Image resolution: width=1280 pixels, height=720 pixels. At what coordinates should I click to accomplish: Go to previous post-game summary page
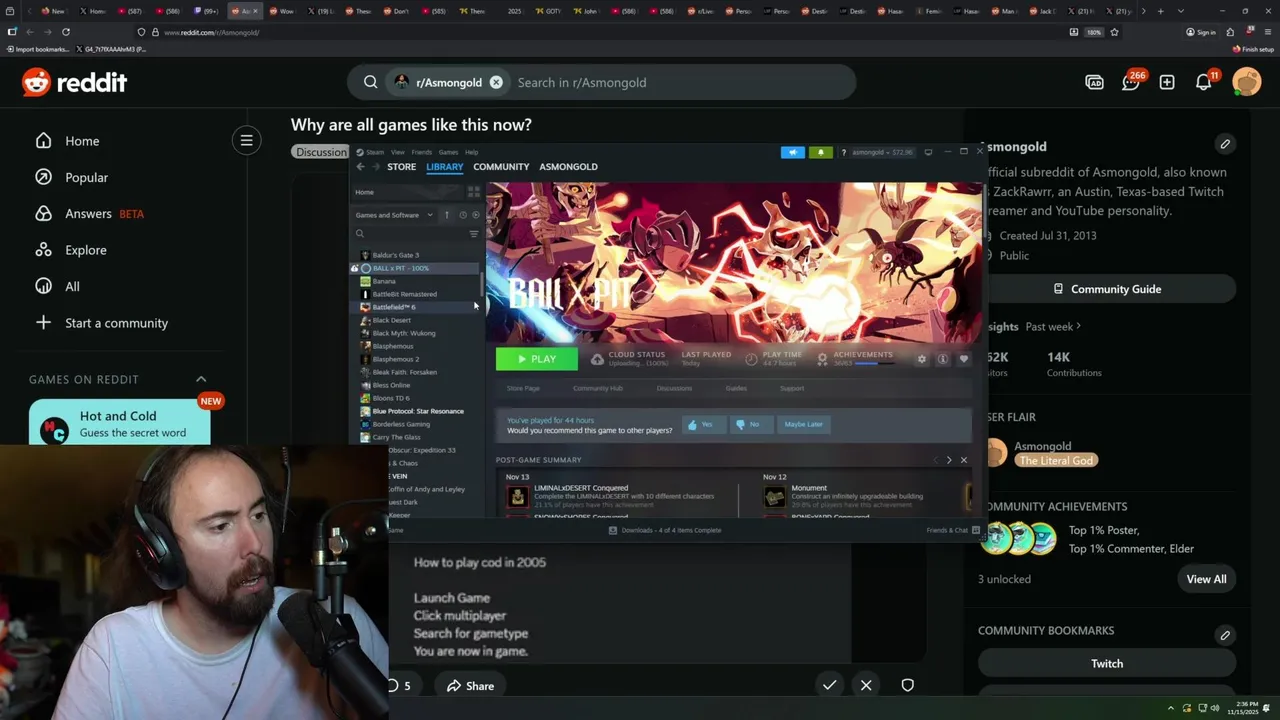(x=935, y=460)
